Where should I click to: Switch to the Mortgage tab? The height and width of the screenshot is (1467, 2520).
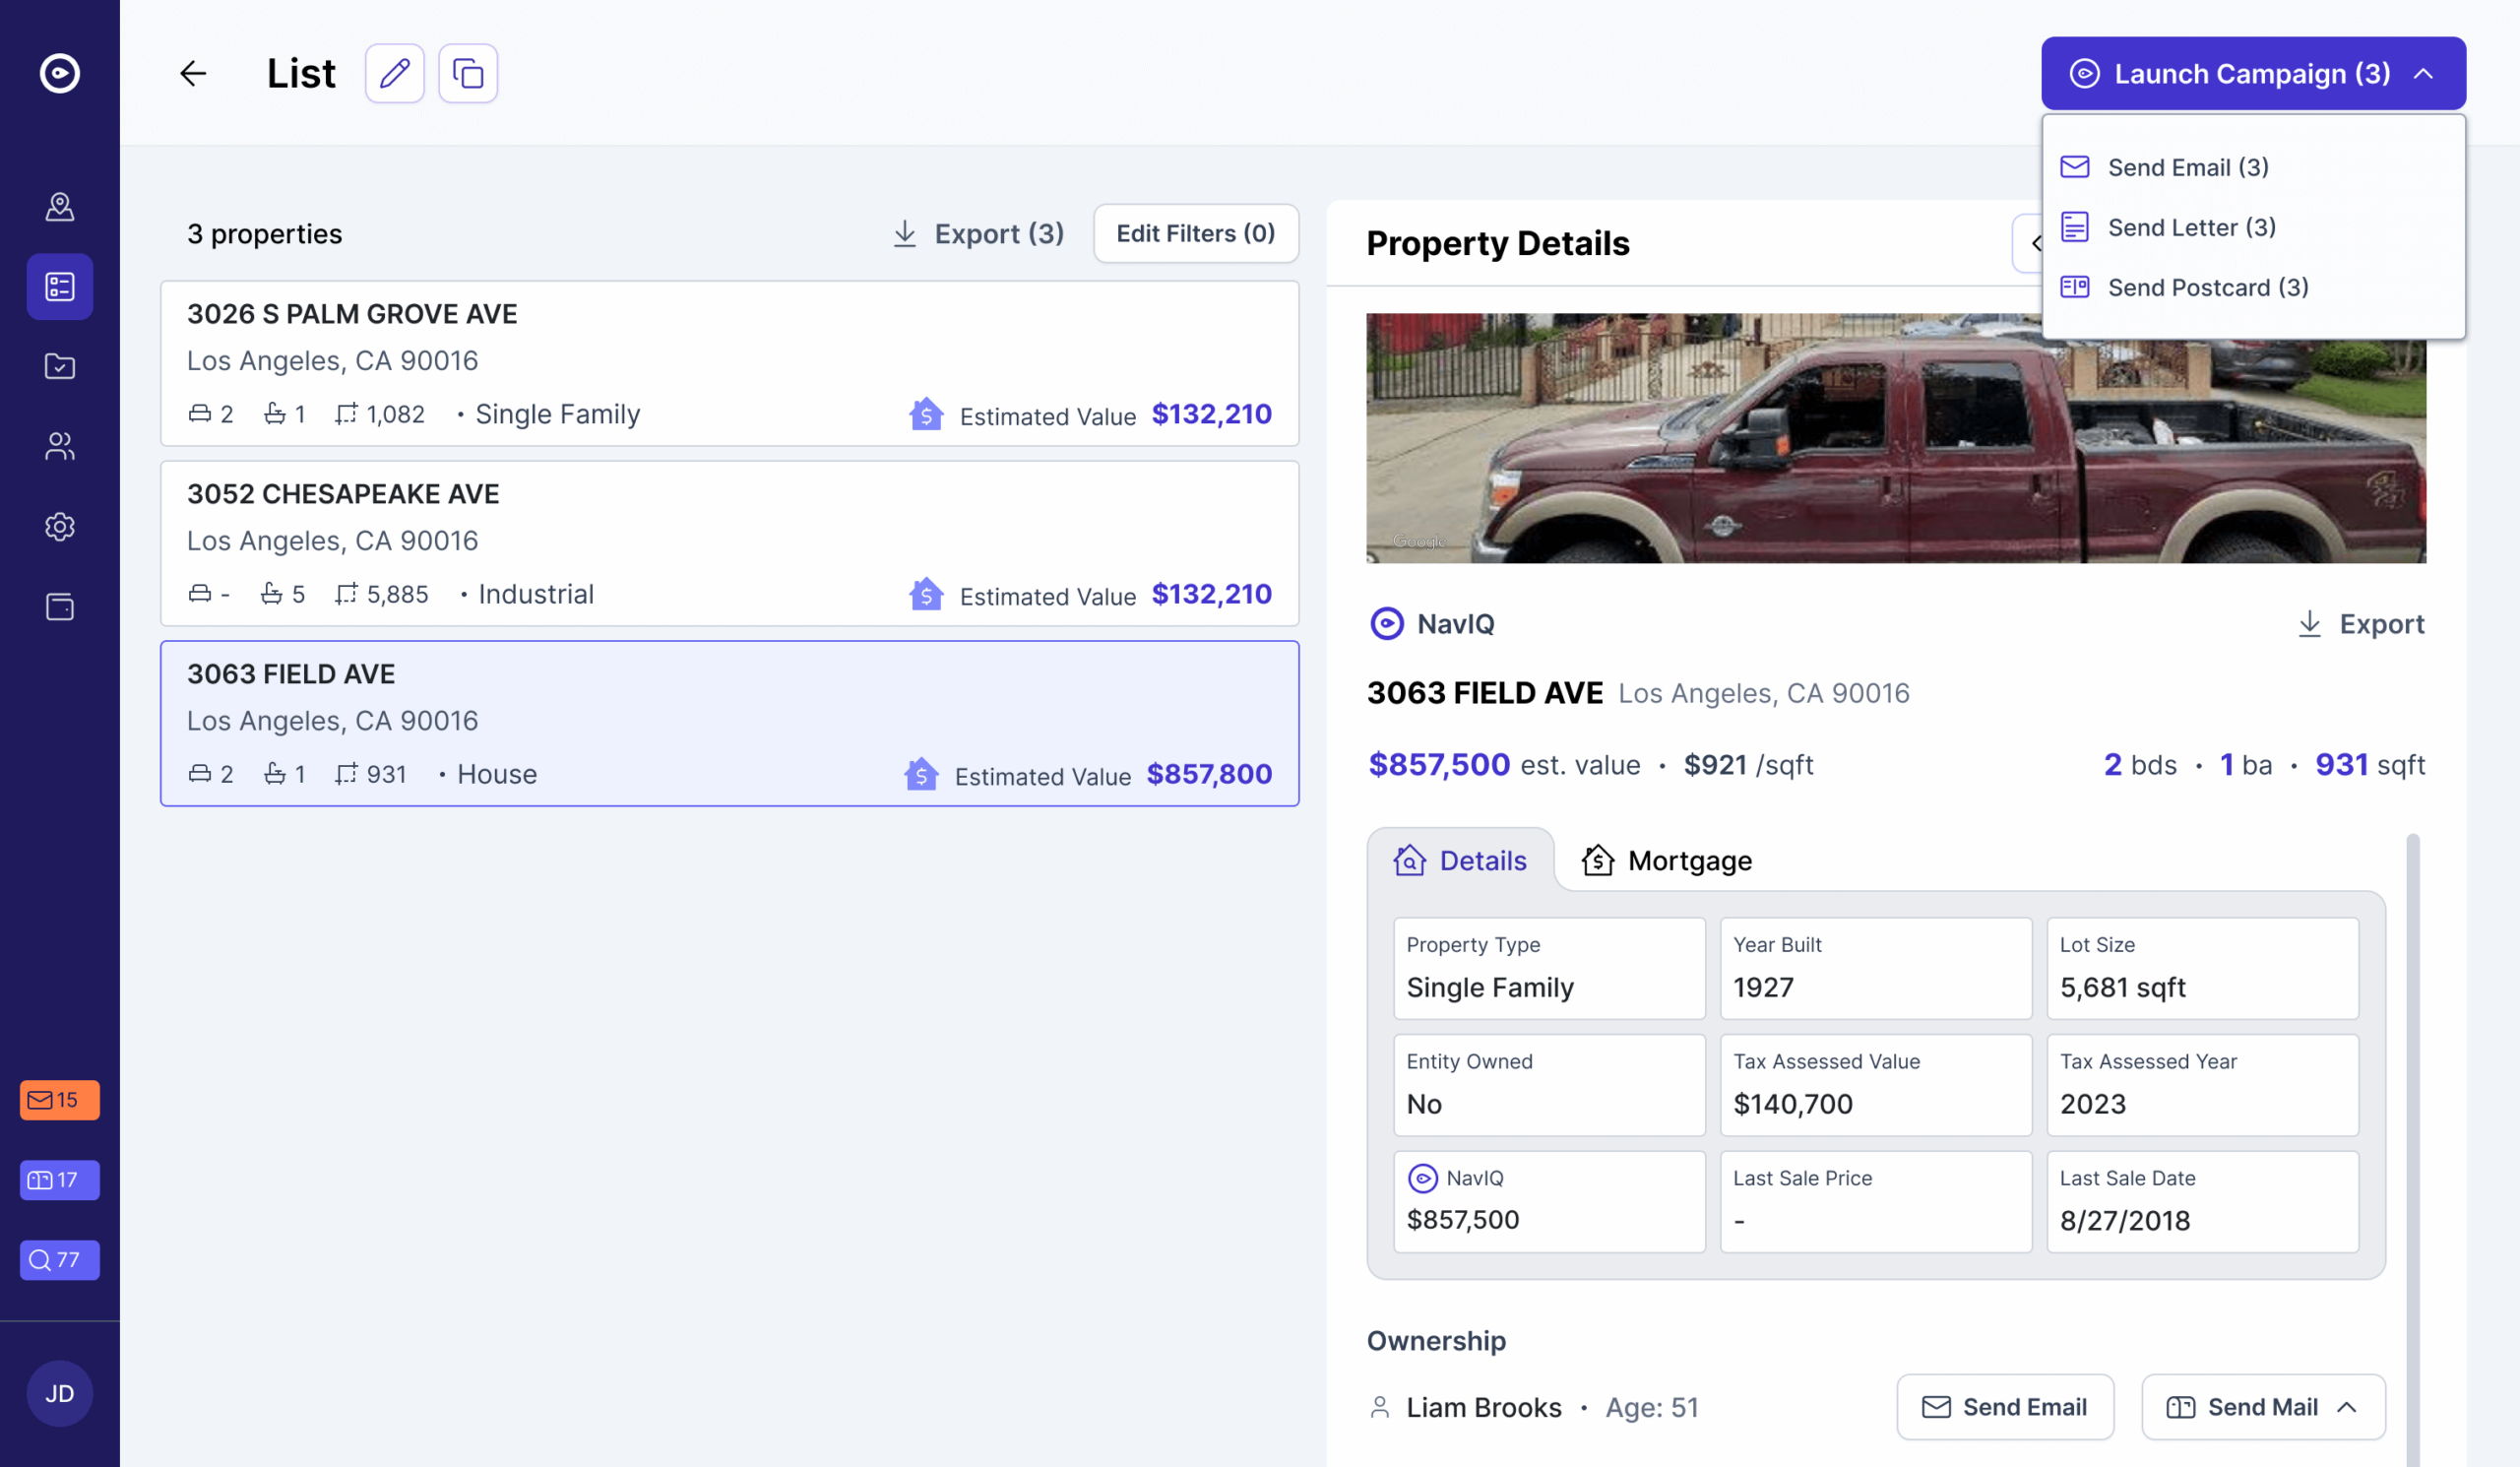click(1667, 860)
